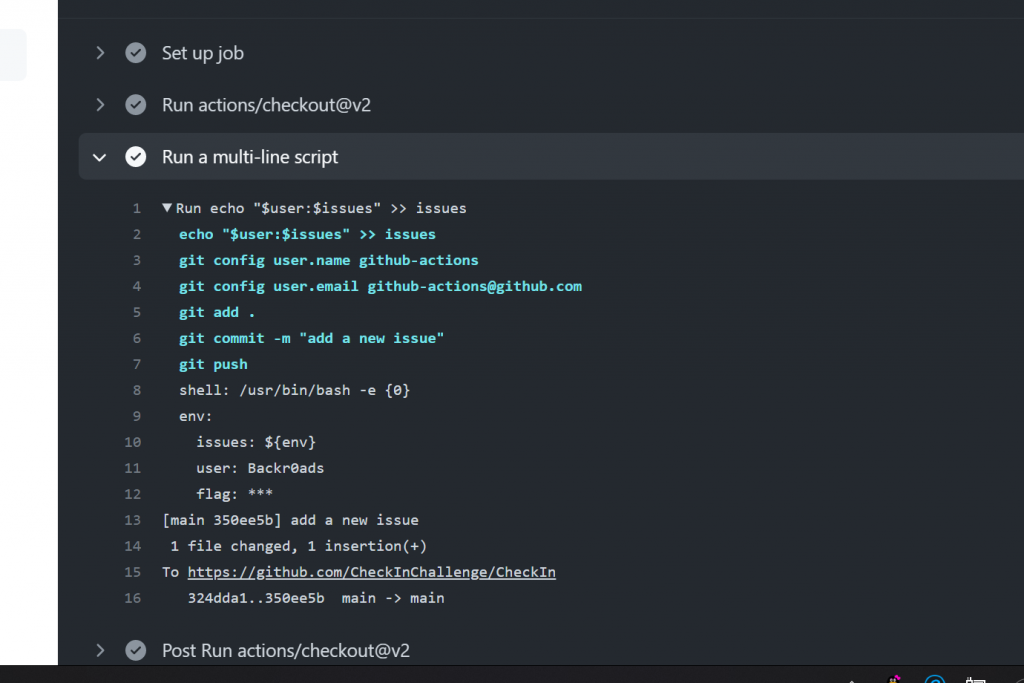Open the github.com/CheckInChallenge/CheckIn link
The width and height of the screenshot is (1024, 683).
point(371,572)
